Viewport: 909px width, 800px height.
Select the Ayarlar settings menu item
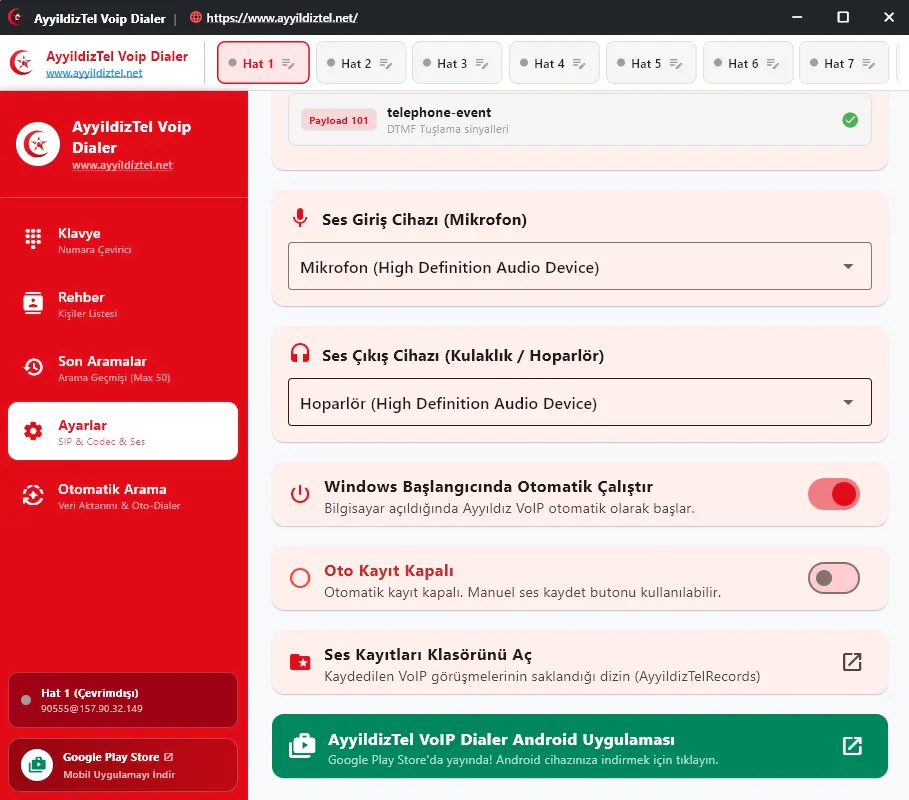(x=123, y=431)
